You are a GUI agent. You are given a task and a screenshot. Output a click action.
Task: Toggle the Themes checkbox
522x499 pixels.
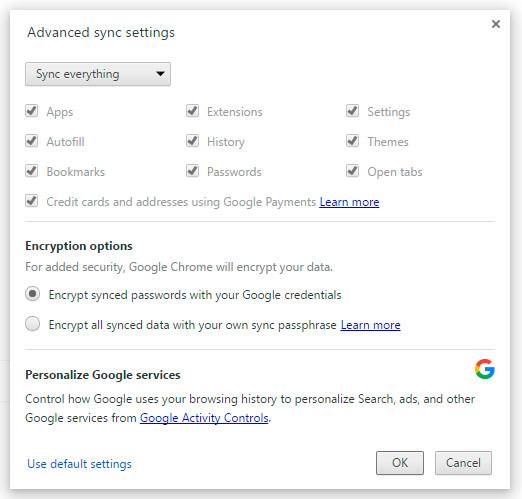pyautogui.click(x=353, y=141)
